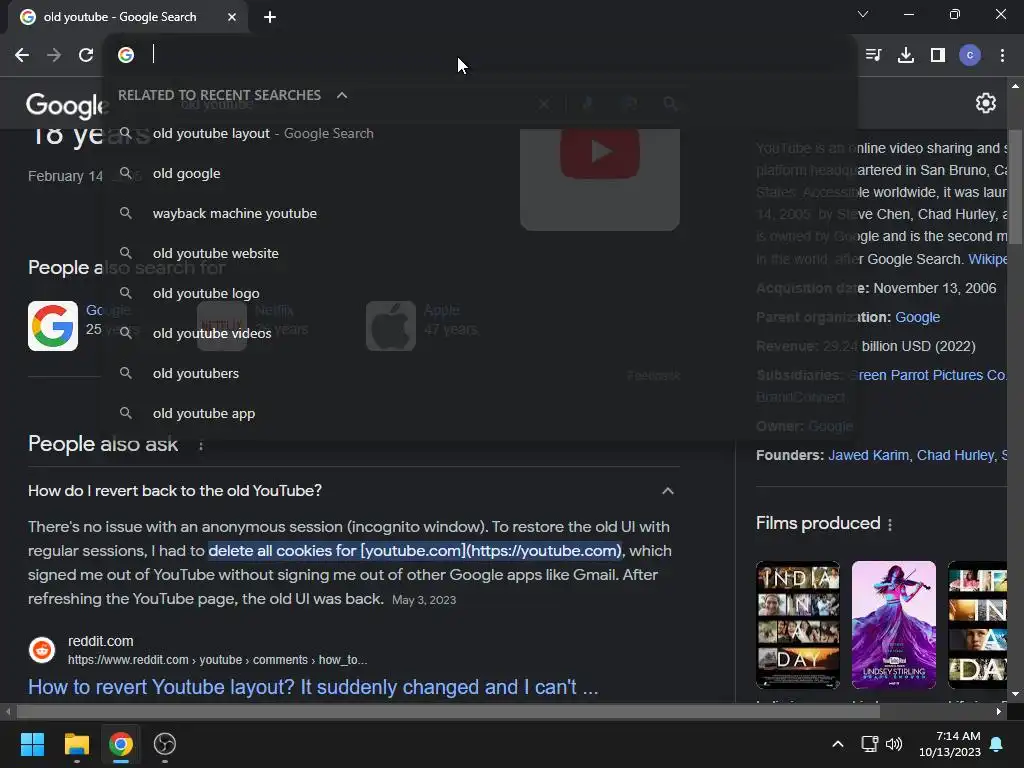Choose suggestion 'old youtubers'

(x=480, y=373)
